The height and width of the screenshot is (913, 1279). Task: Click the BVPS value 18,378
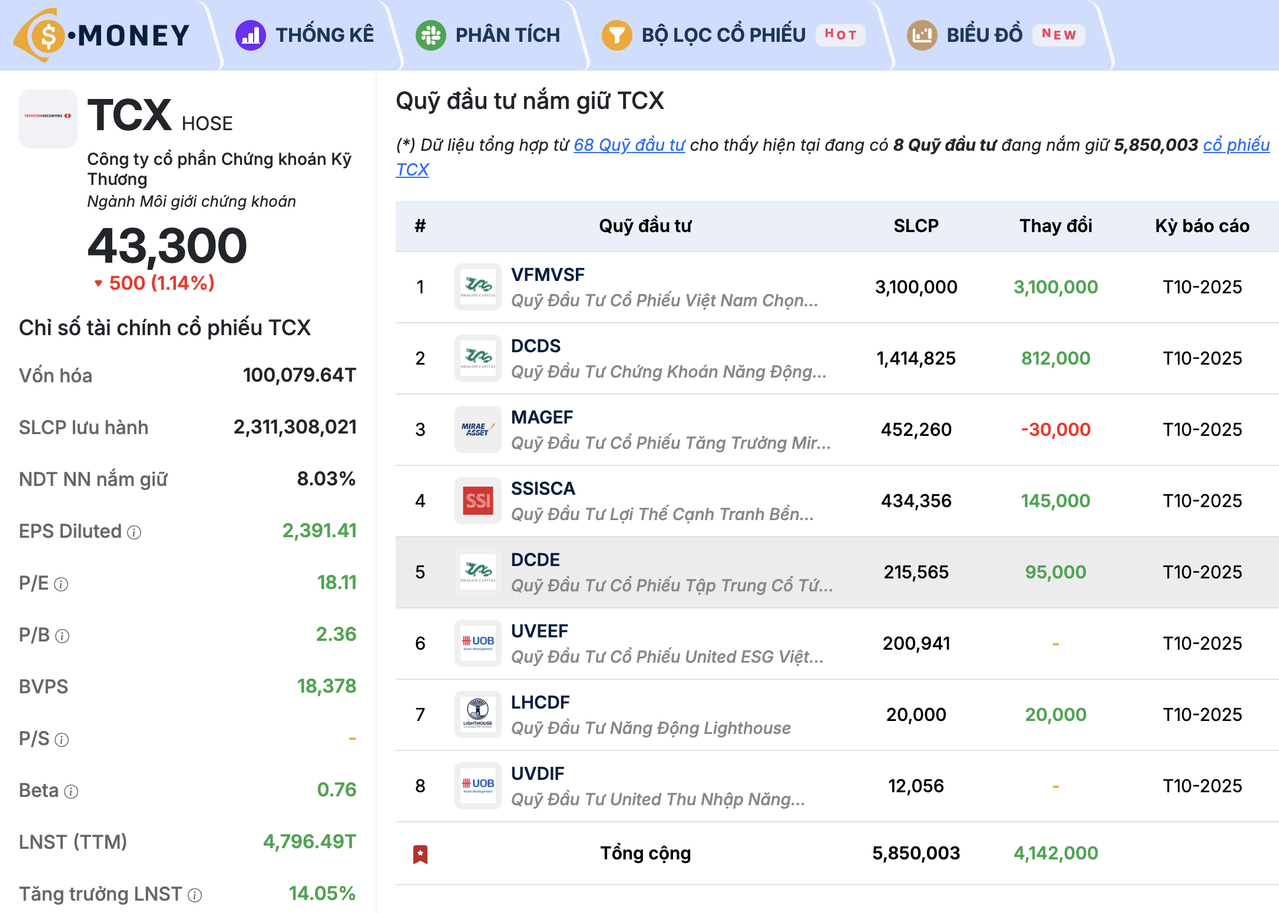click(327, 687)
